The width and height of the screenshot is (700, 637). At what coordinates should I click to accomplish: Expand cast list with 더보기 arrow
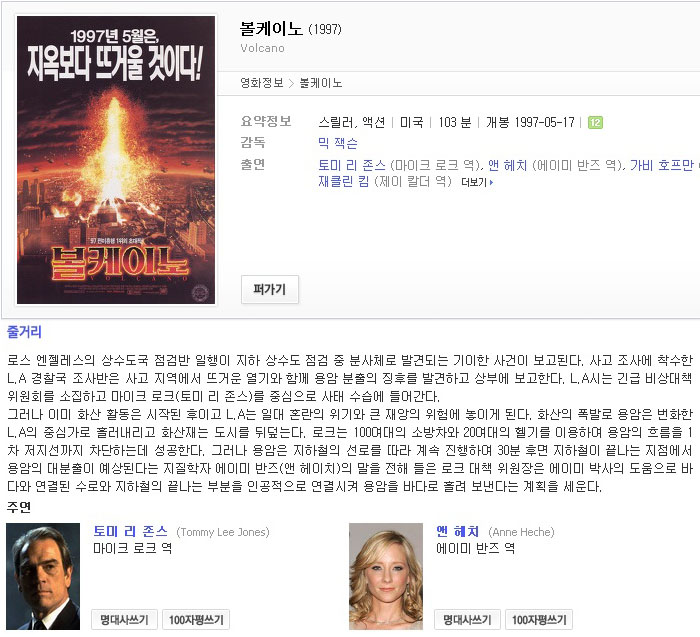(477, 182)
